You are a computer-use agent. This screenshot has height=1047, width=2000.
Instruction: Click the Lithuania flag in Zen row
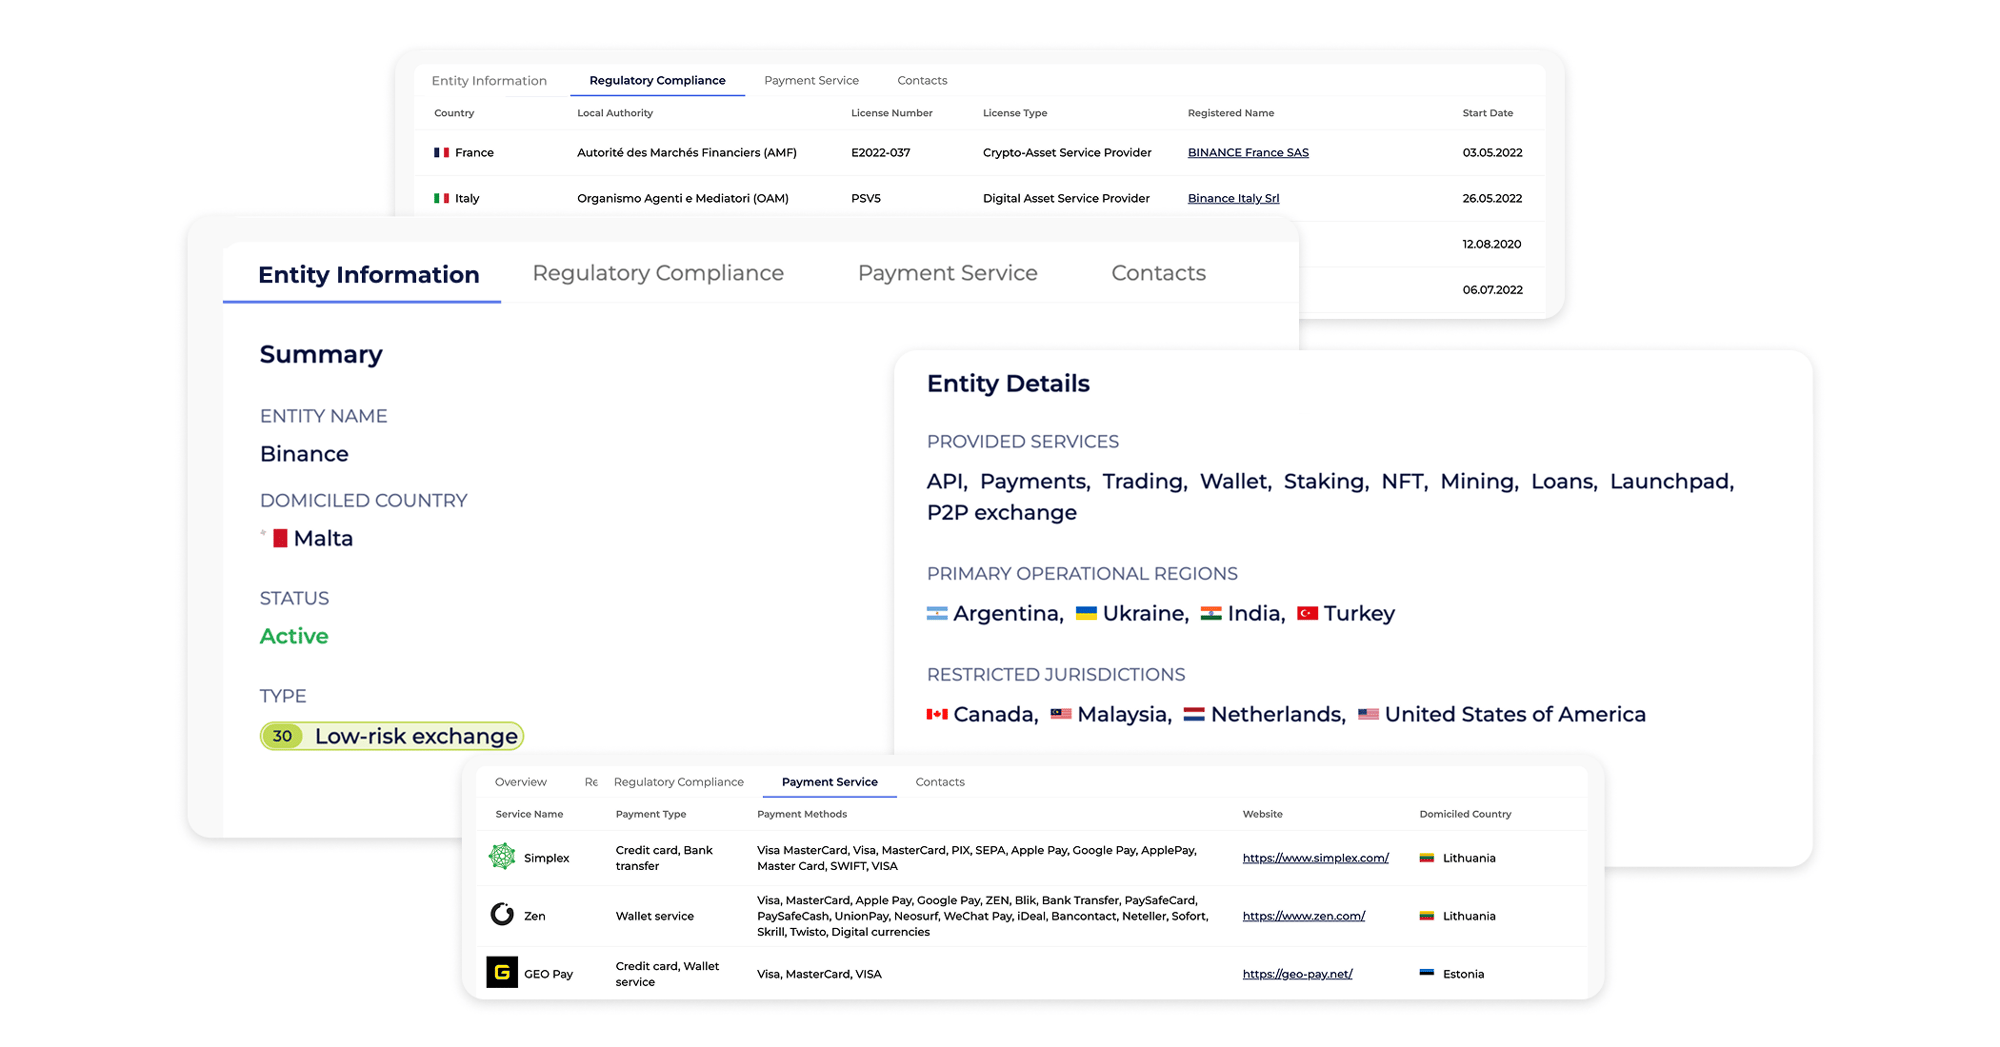(x=1427, y=916)
